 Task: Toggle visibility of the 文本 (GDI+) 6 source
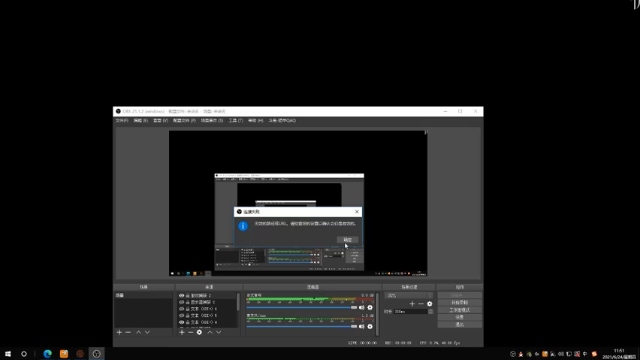click(x=182, y=309)
